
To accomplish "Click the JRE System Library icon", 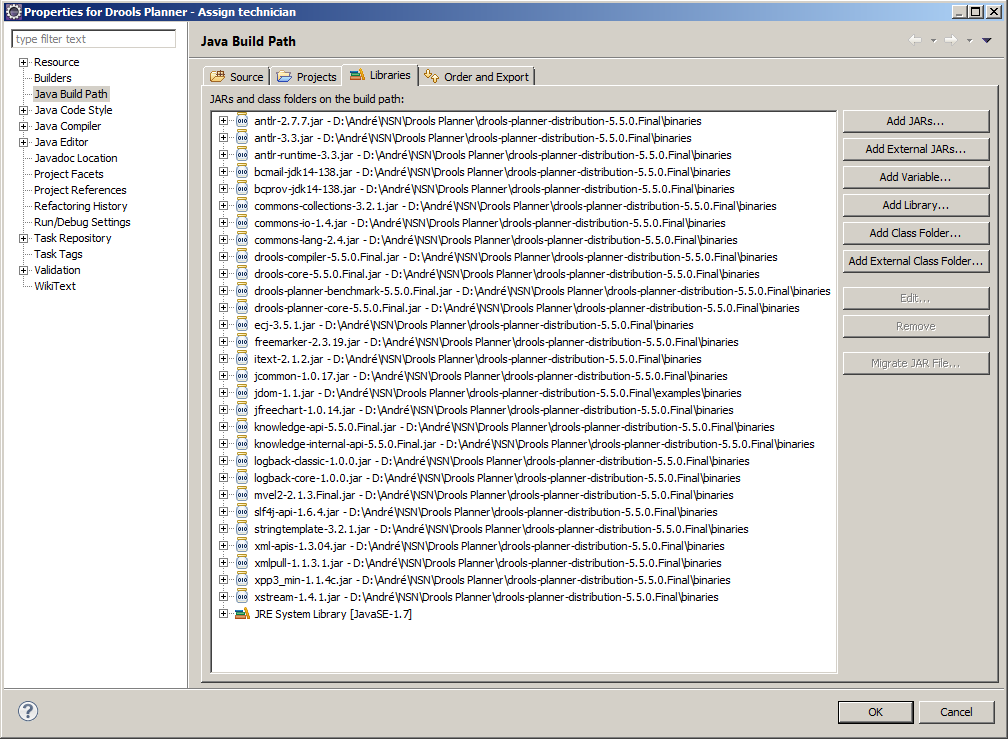I will point(242,614).
